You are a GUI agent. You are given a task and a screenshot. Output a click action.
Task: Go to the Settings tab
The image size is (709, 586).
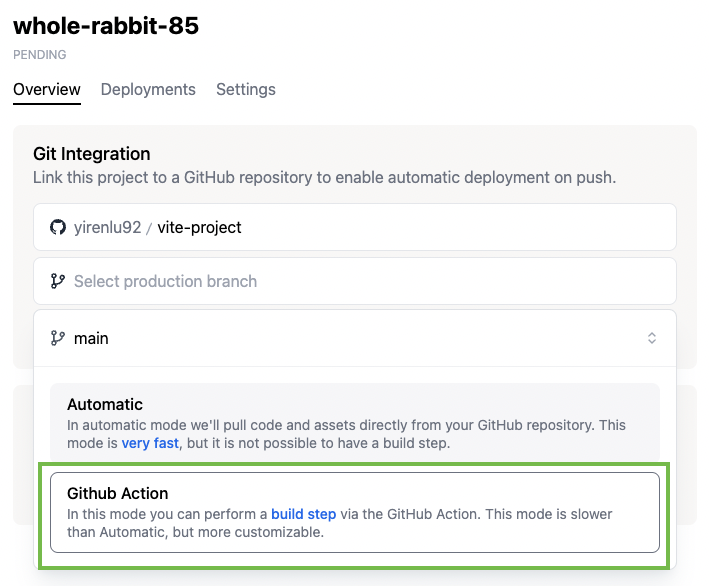pyautogui.click(x=246, y=89)
